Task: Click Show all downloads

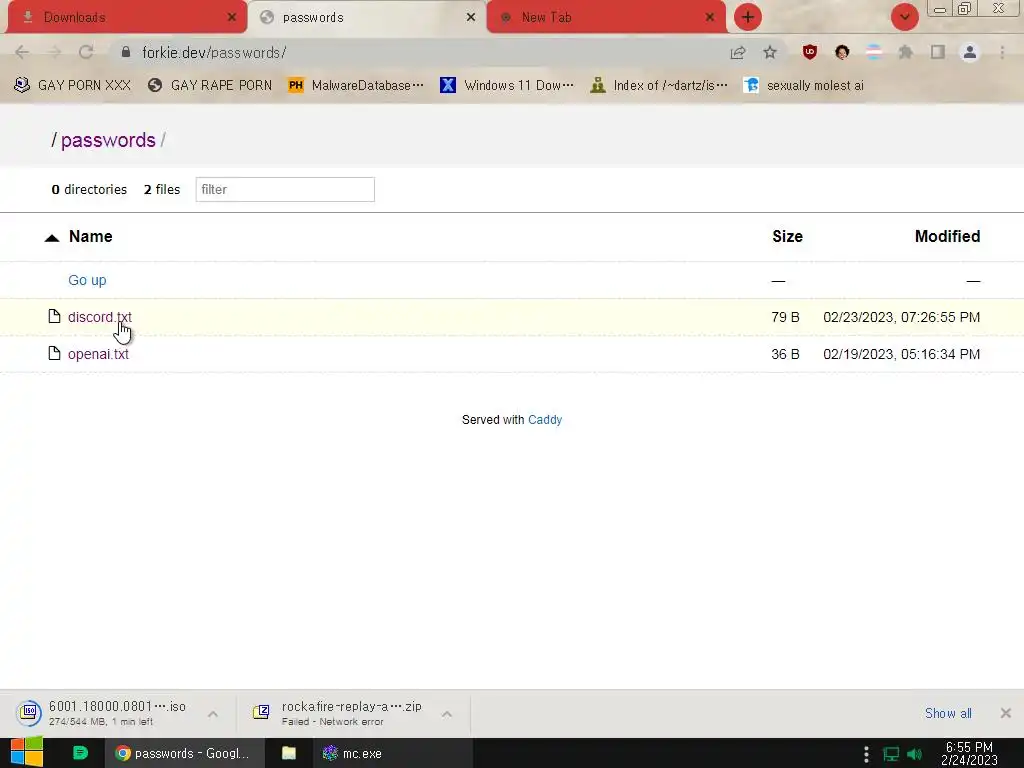Action: tap(948, 713)
